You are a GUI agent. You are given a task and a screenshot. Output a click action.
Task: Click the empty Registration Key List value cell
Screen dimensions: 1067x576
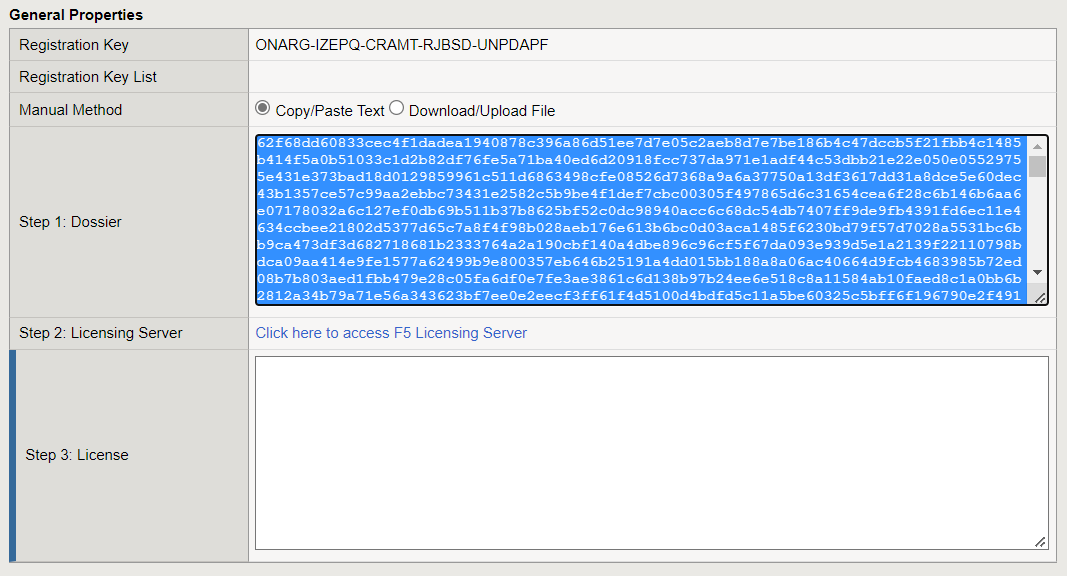click(651, 77)
